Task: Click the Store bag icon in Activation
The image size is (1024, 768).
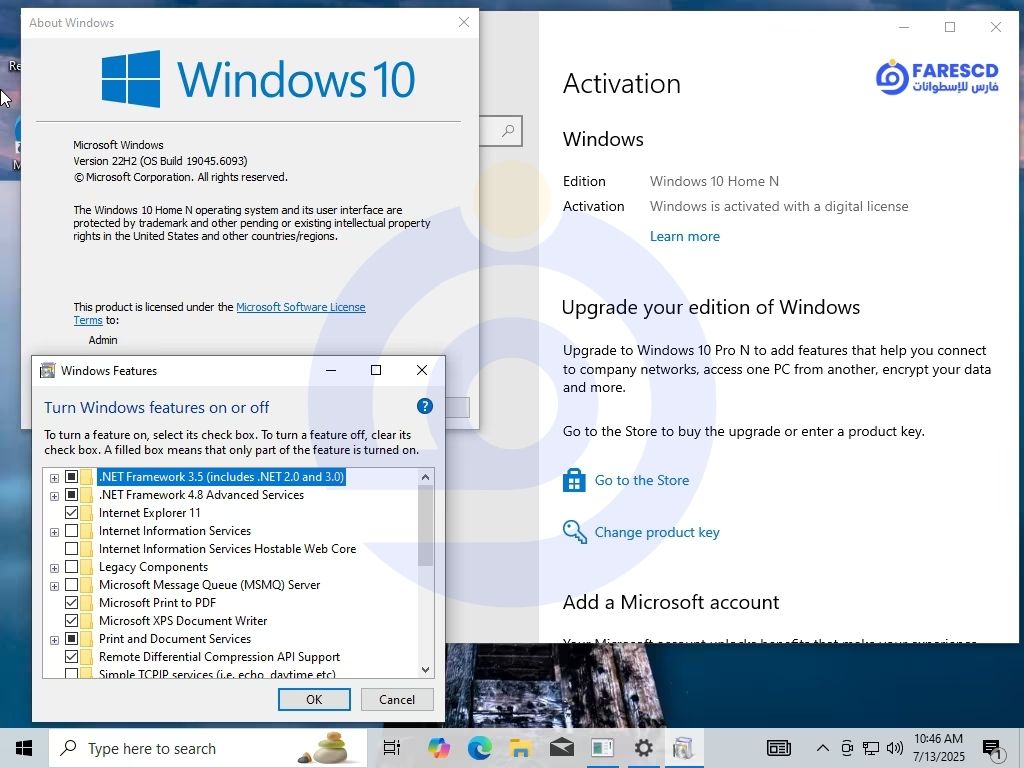Action: click(x=574, y=481)
